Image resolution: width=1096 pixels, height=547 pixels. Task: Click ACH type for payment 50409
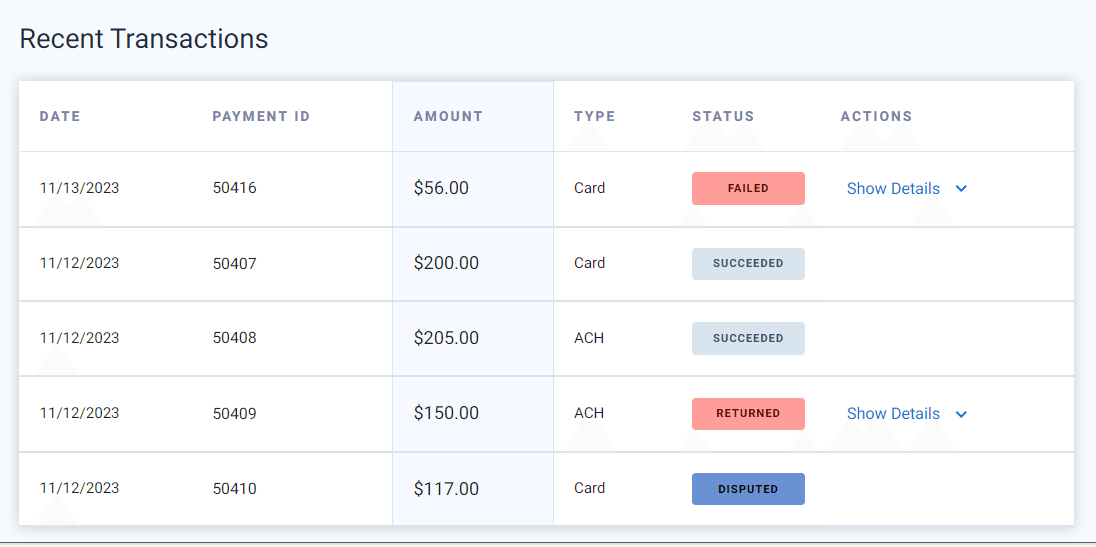click(589, 413)
